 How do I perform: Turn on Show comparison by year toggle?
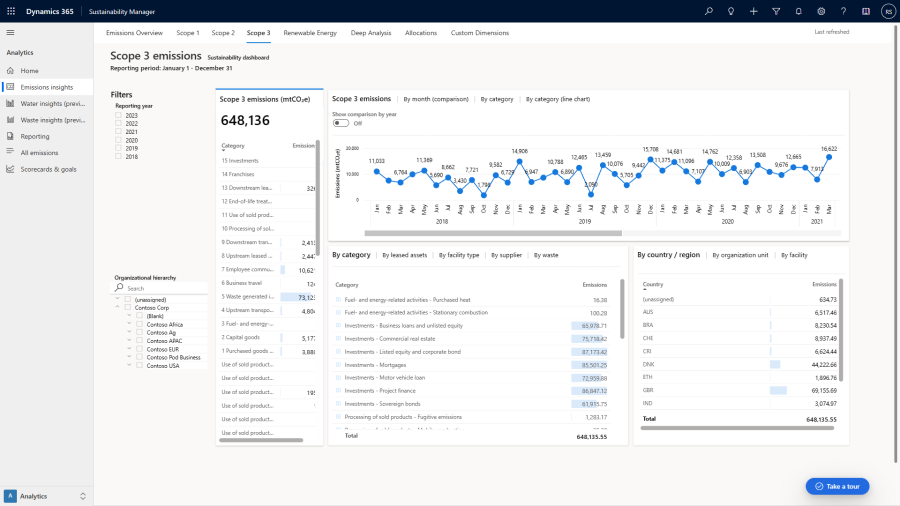340,123
